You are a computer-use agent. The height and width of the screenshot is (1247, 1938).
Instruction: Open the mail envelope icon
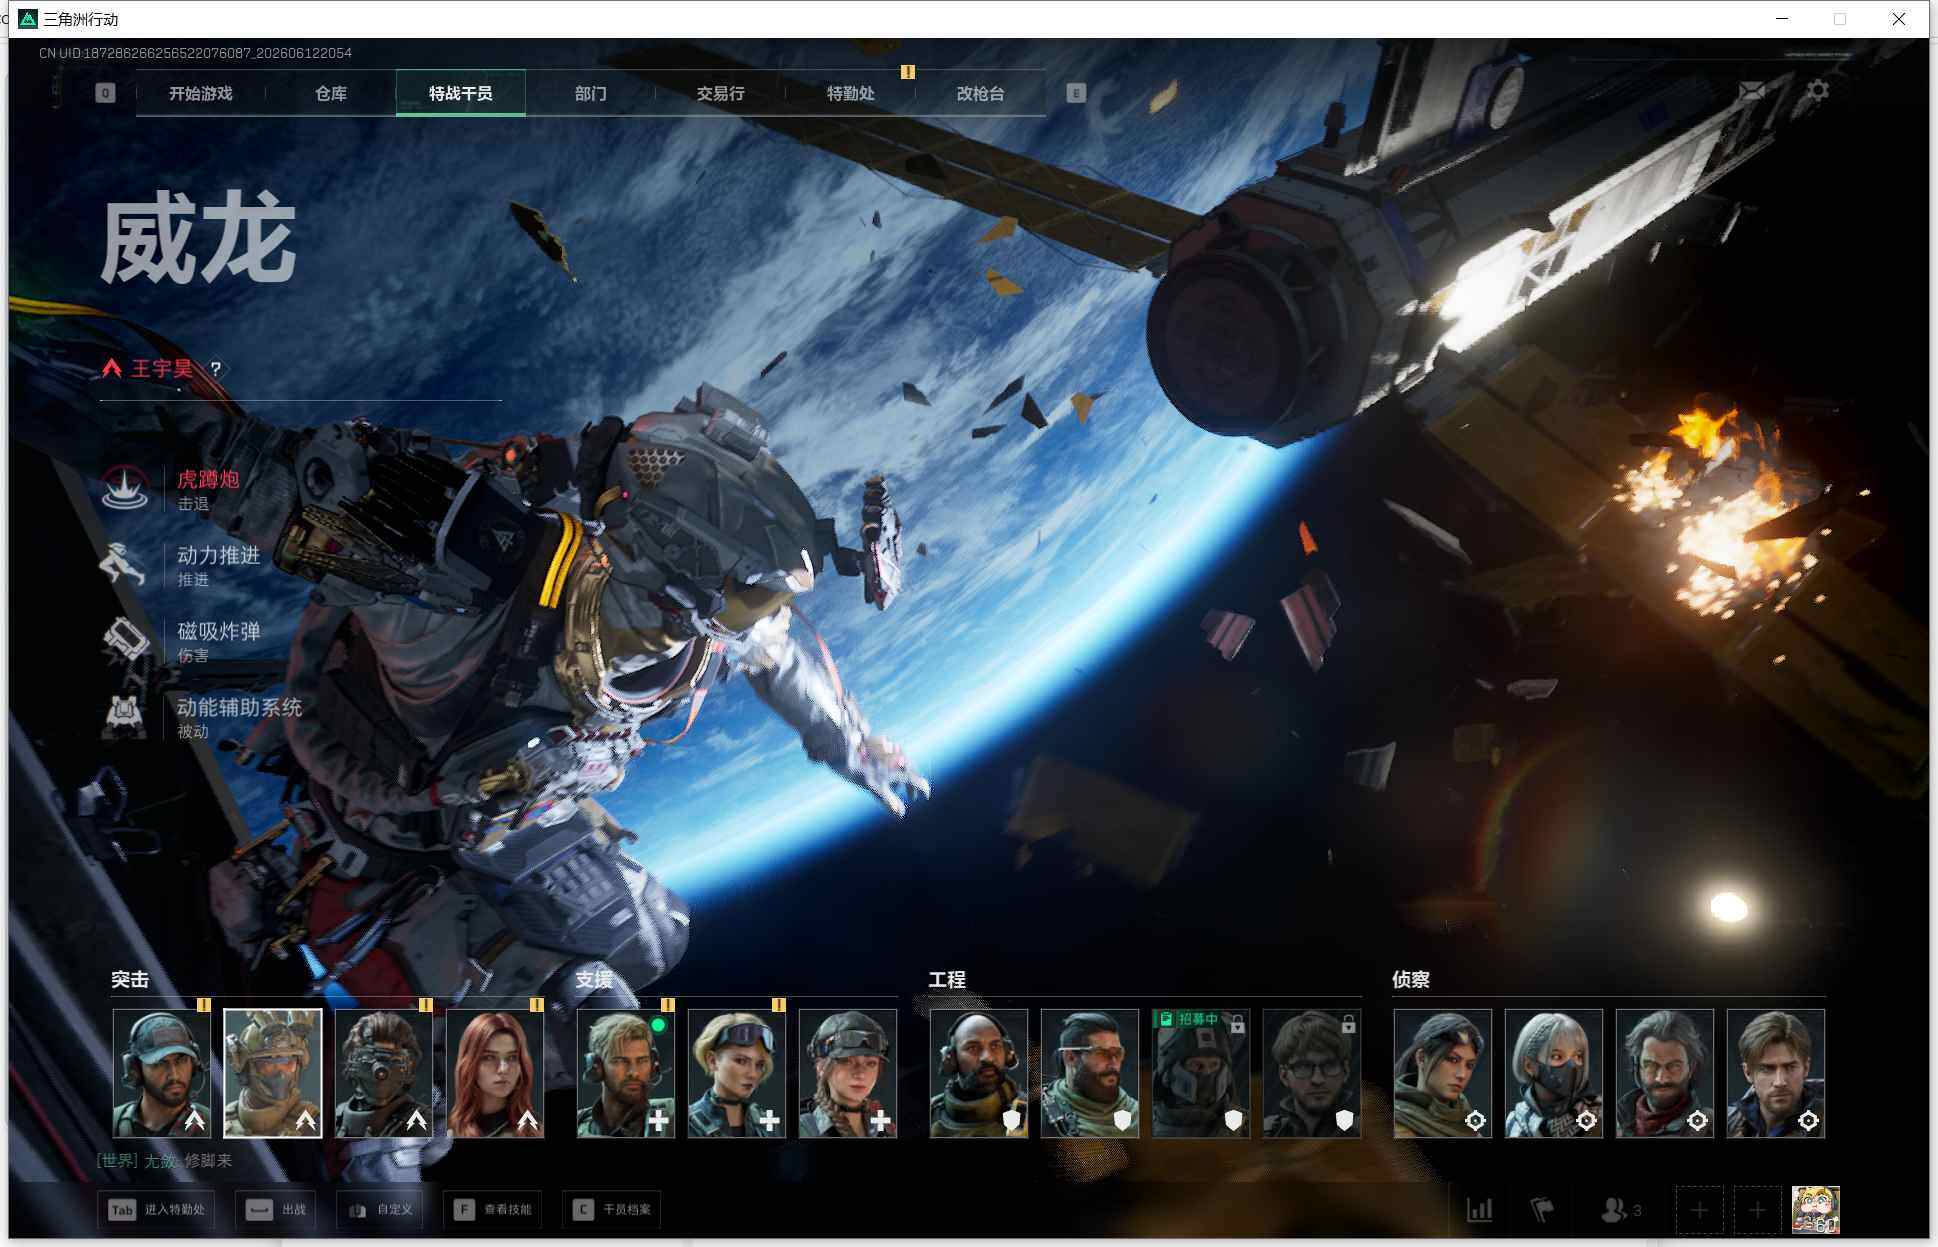[1752, 91]
